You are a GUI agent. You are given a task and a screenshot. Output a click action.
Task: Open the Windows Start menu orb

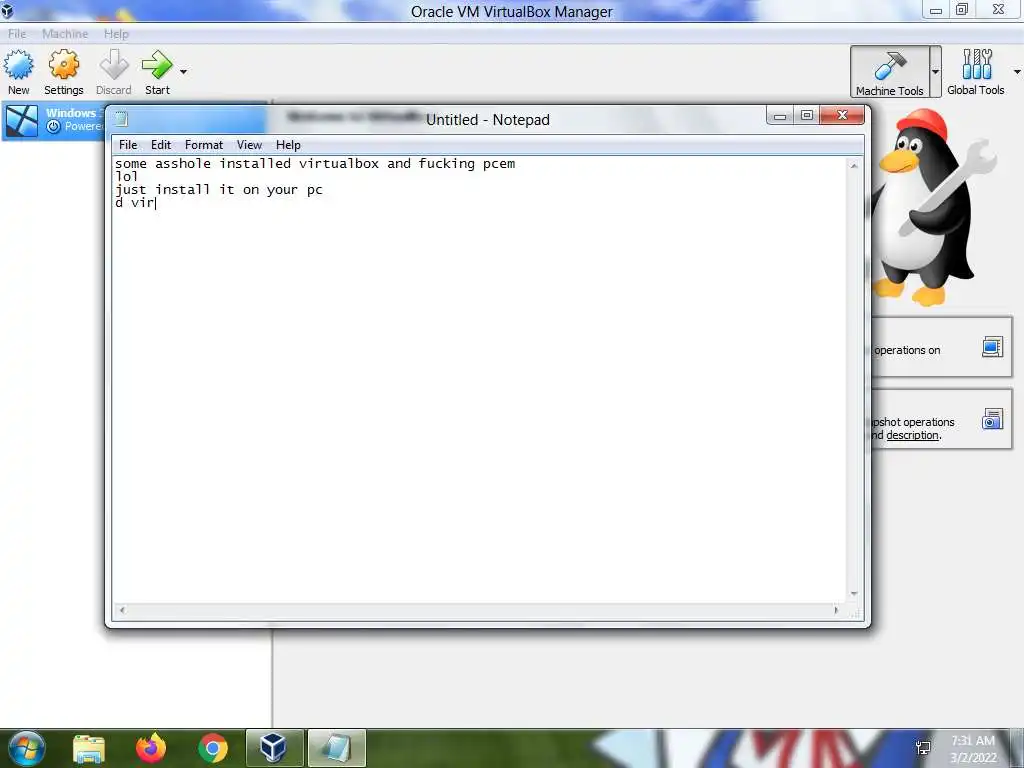(x=26, y=748)
